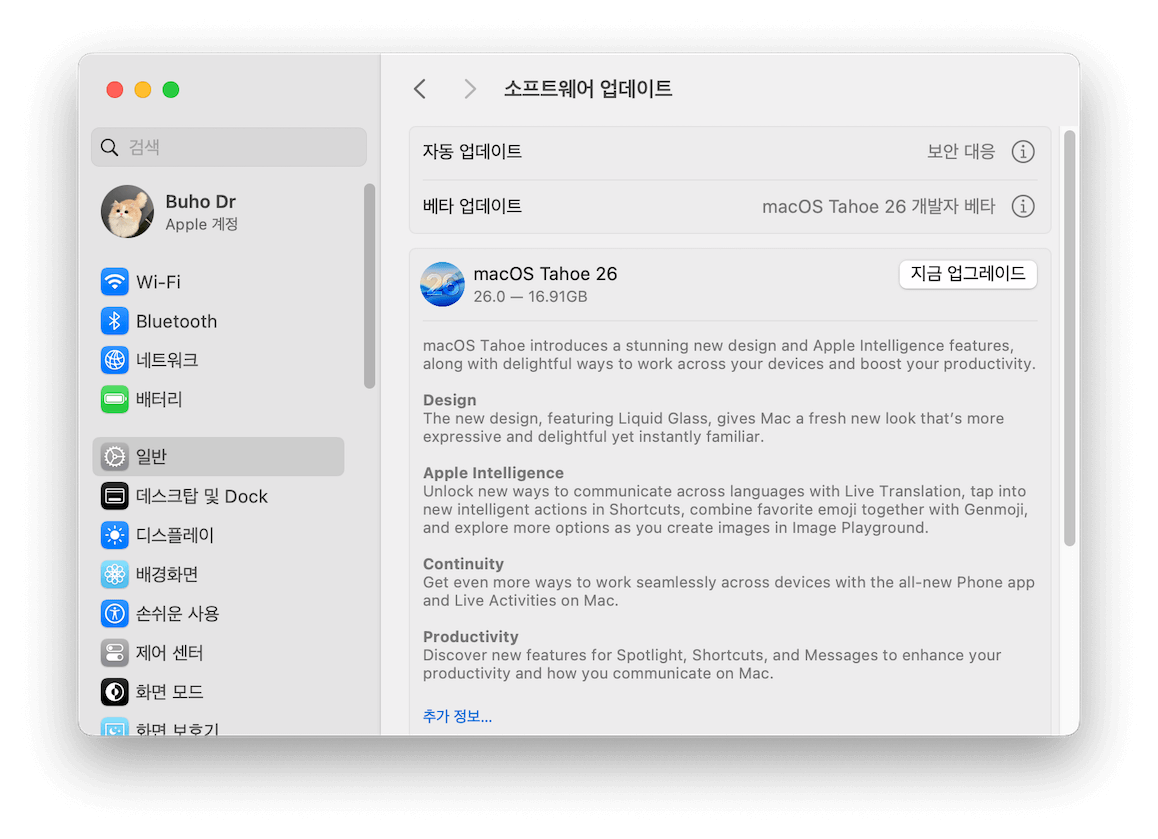Select the 화면 모드 sidebar label

(169, 691)
